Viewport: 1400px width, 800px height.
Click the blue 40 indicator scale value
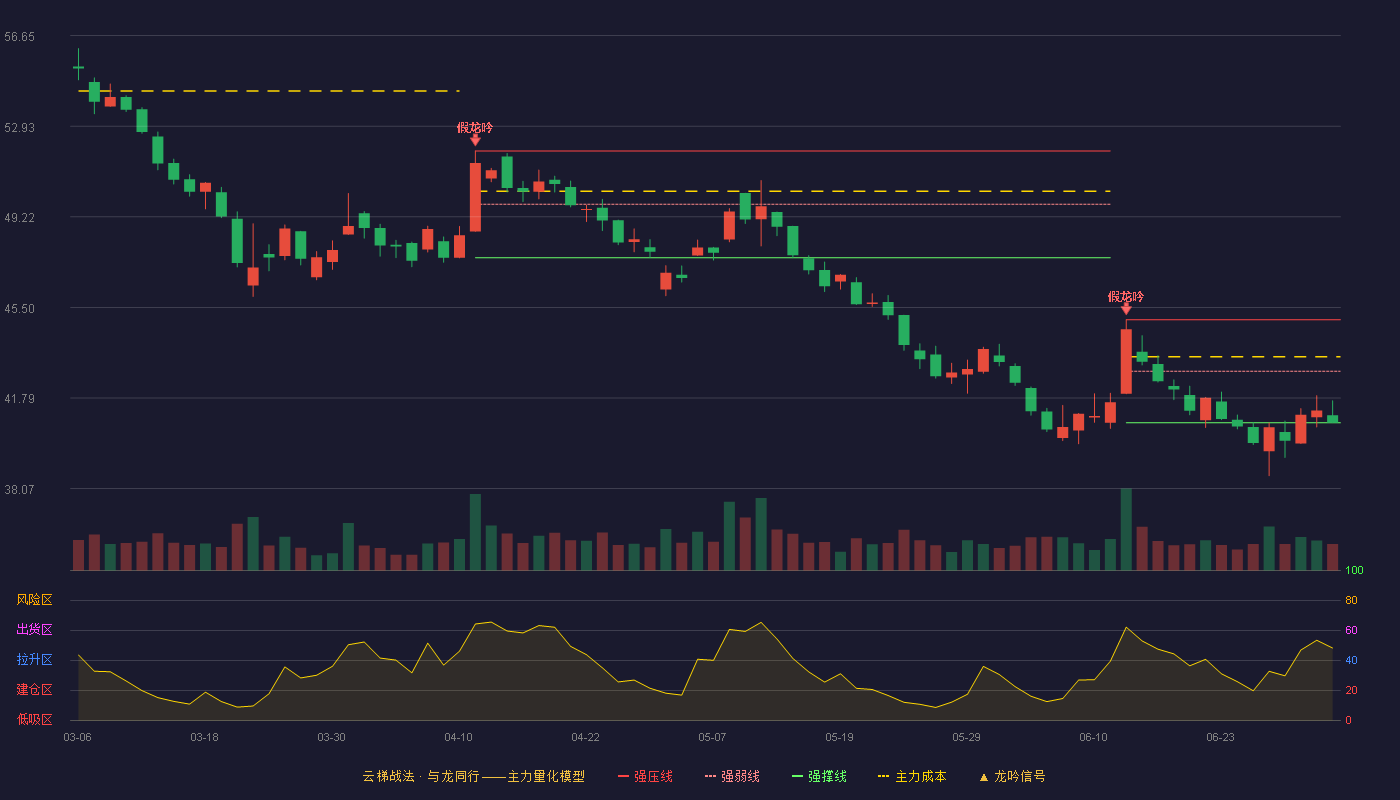click(x=1351, y=660)
